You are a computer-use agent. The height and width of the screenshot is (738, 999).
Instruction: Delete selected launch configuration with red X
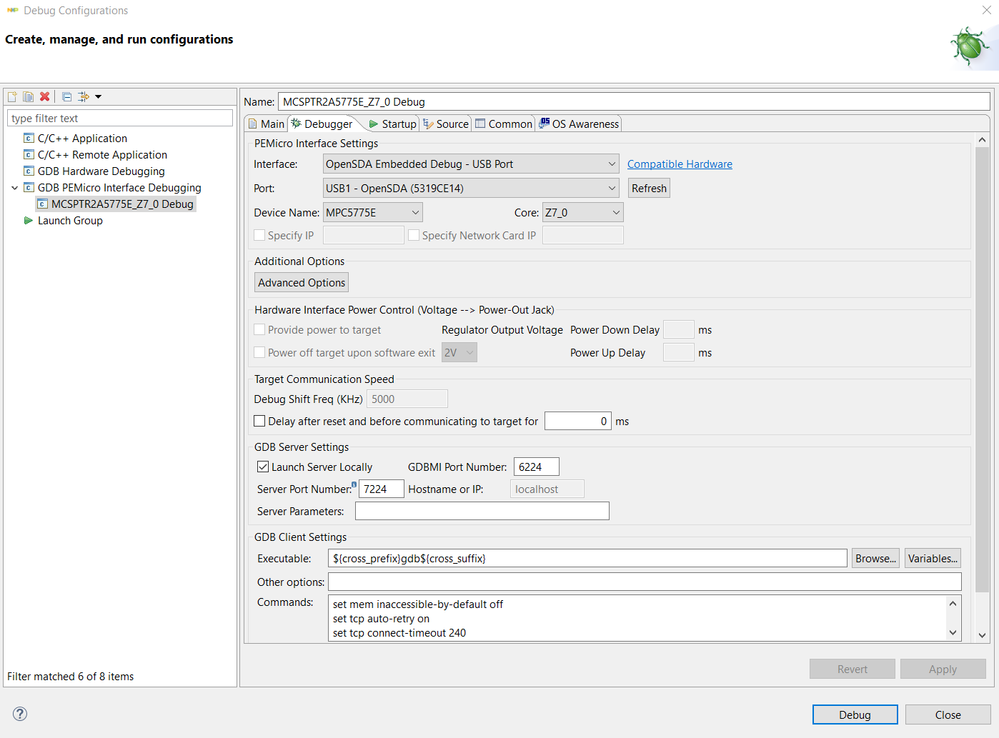pyautogui.click(x=44, y=97)
